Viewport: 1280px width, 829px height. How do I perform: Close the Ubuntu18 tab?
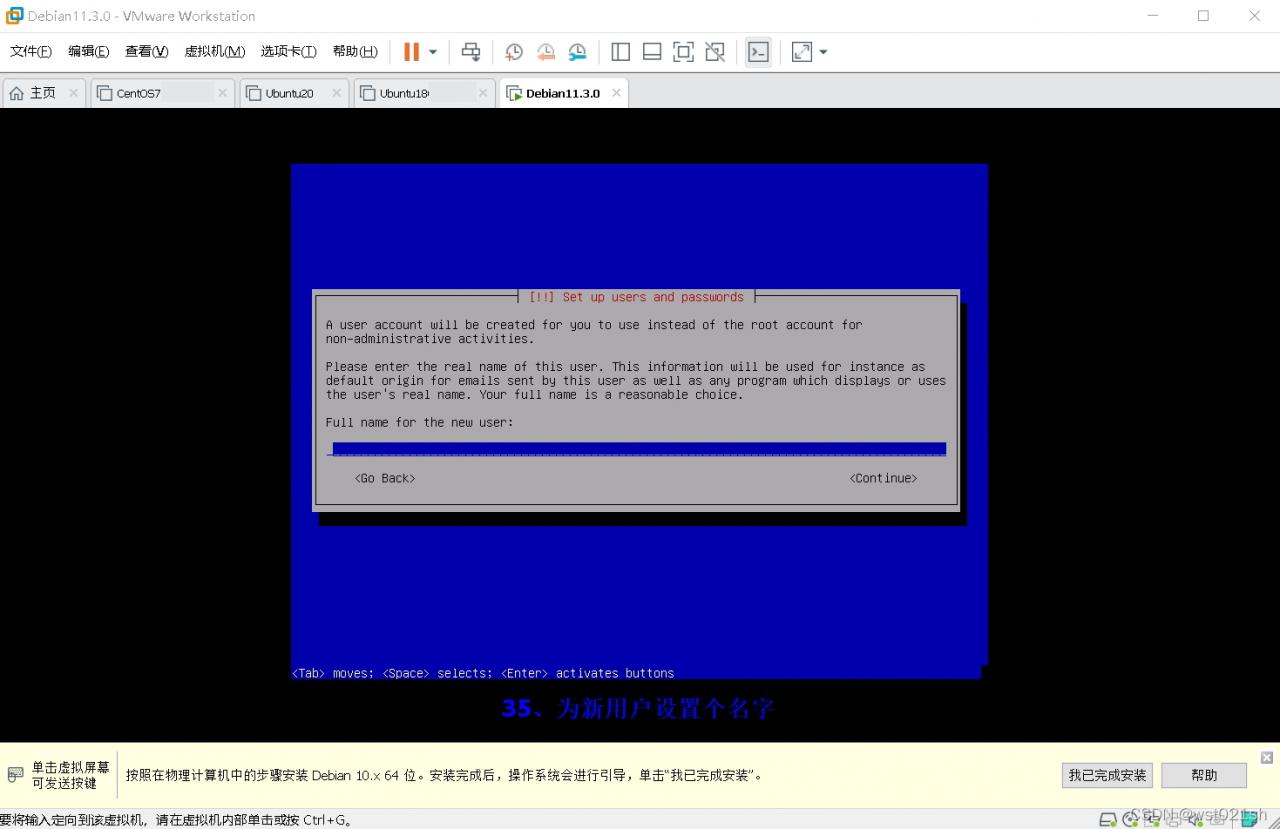(x=483, y=93)
